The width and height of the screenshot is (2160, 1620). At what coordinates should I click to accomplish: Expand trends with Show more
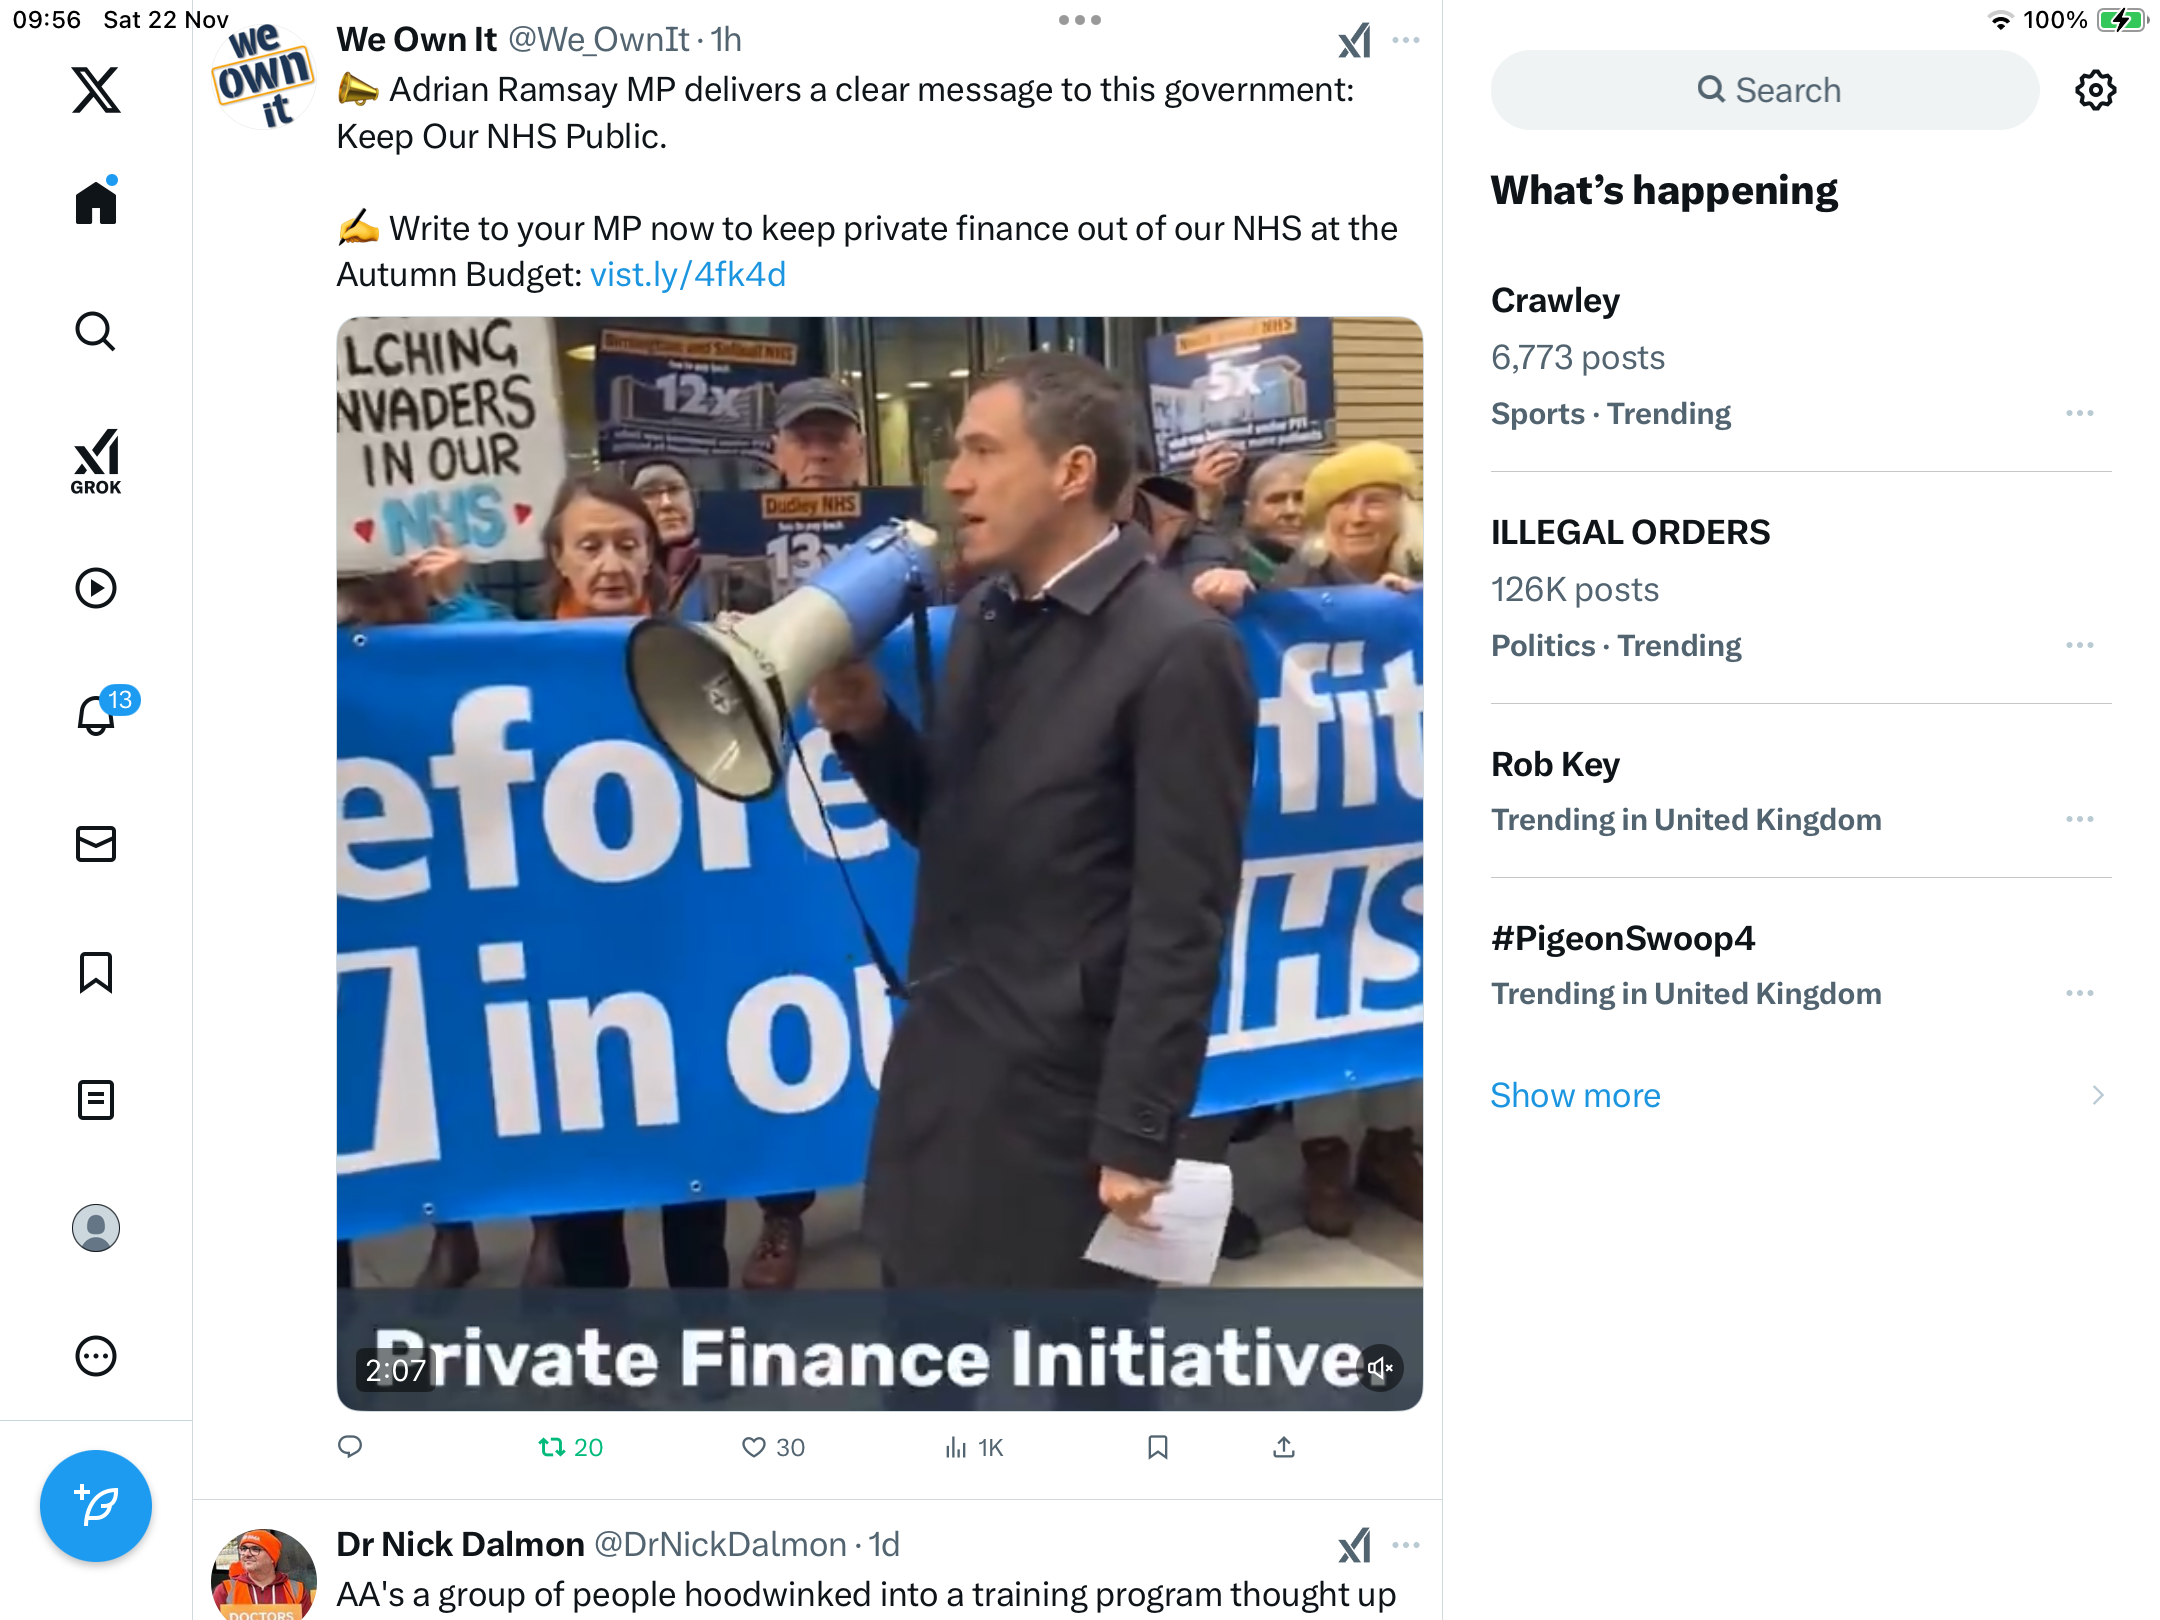[x=1575, y=1095]
